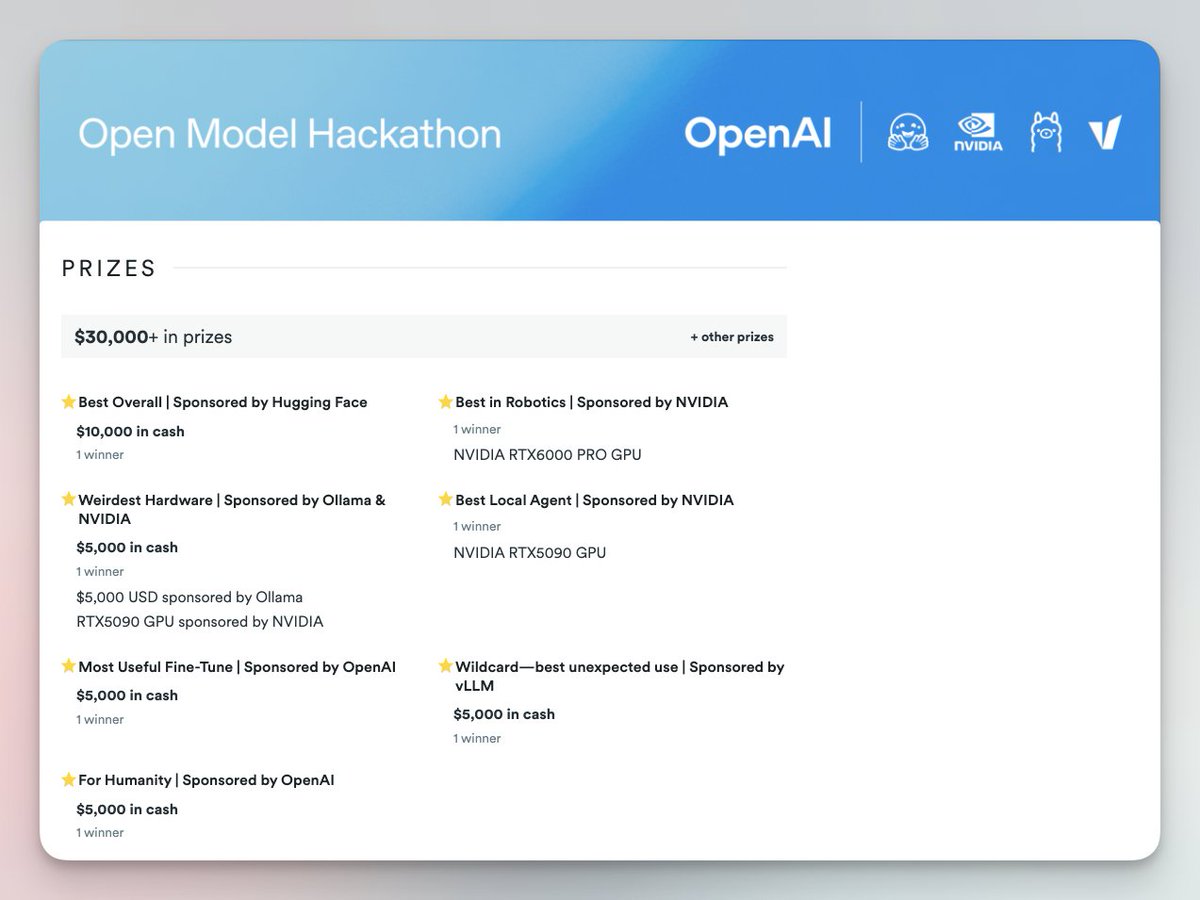Click the OpenAI logo in the header
Image resolution: width=1200 pixels, height=900 pixels.
click(x=757, y=133)
